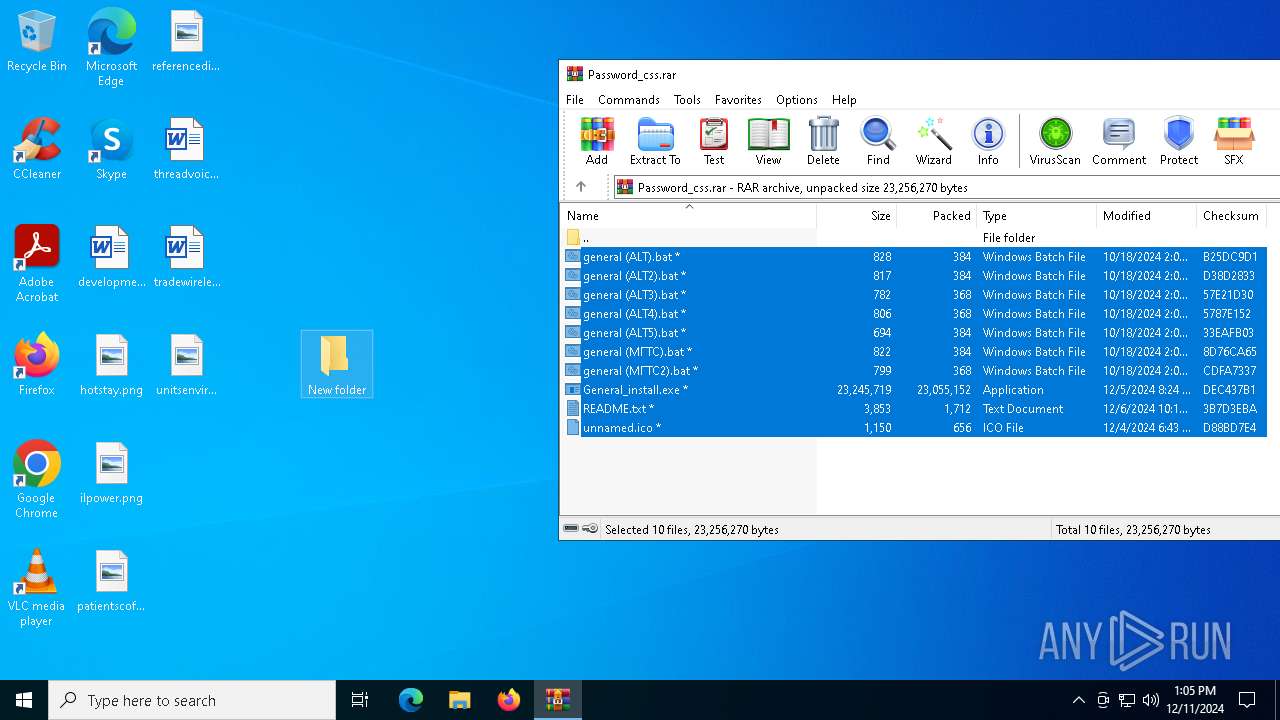Open the volume control in tray
Screen dimensions: 1280x720
1151,700
